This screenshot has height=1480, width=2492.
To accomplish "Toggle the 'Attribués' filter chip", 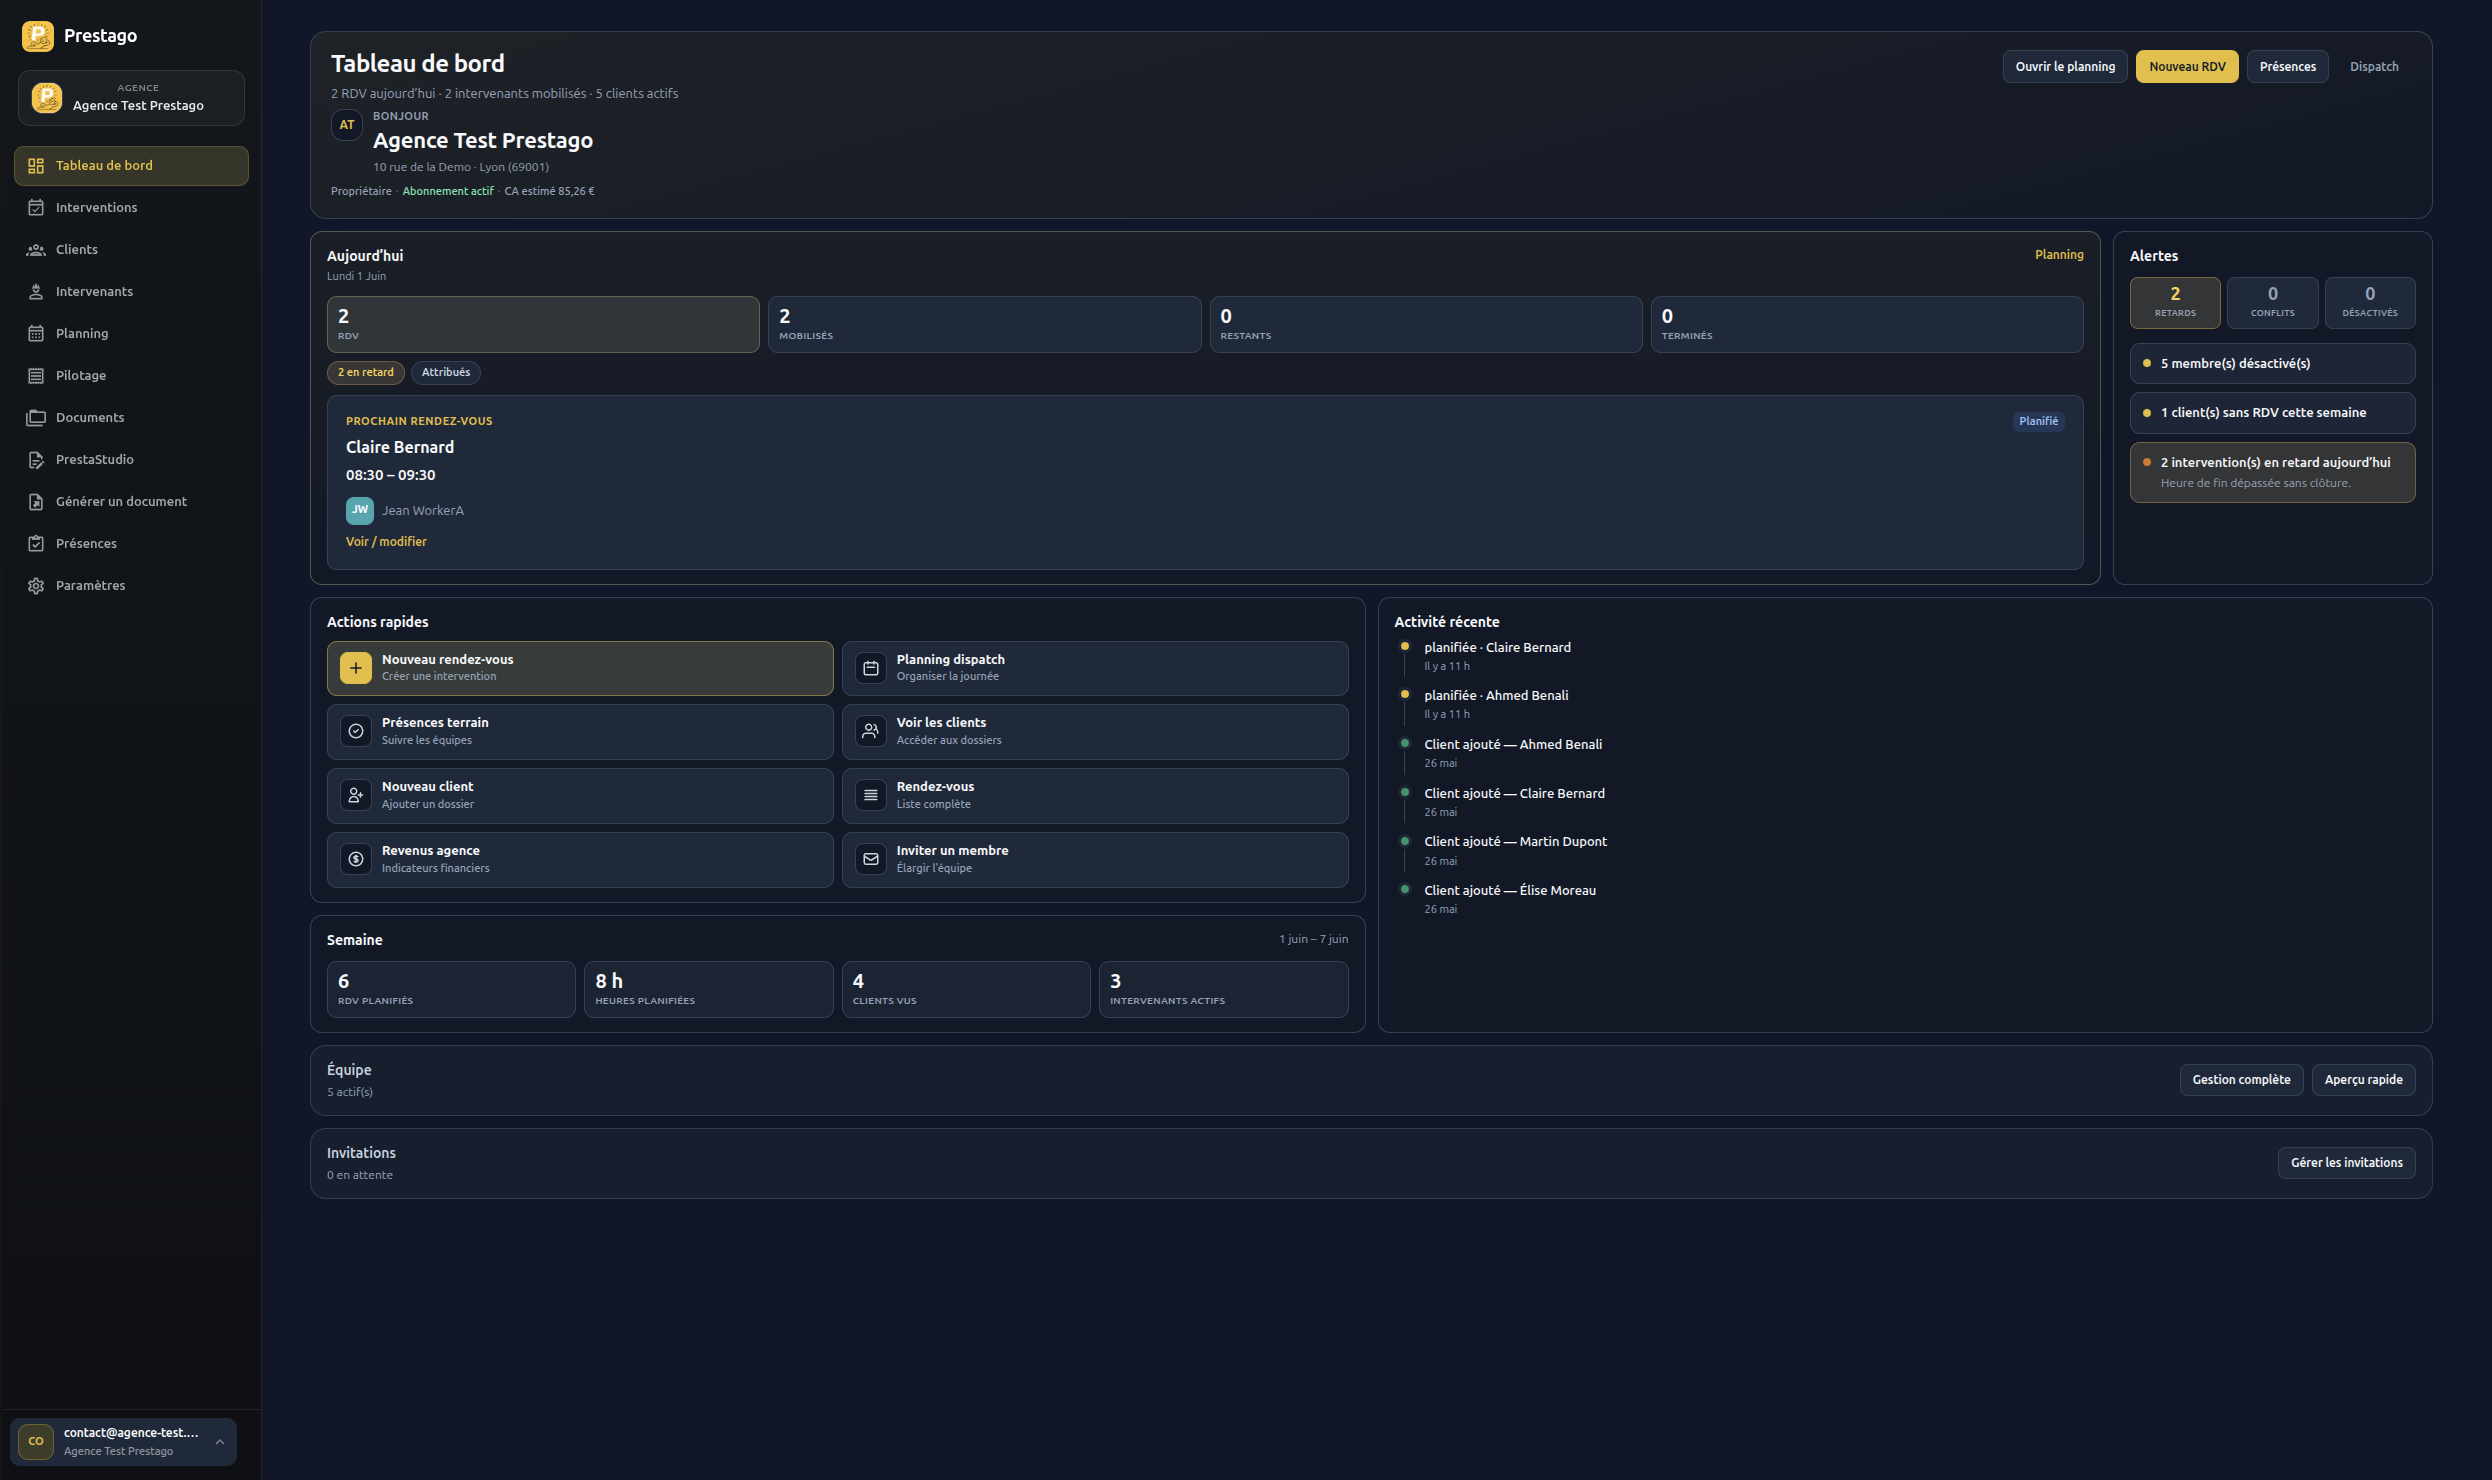I will (x=446, y=373).
